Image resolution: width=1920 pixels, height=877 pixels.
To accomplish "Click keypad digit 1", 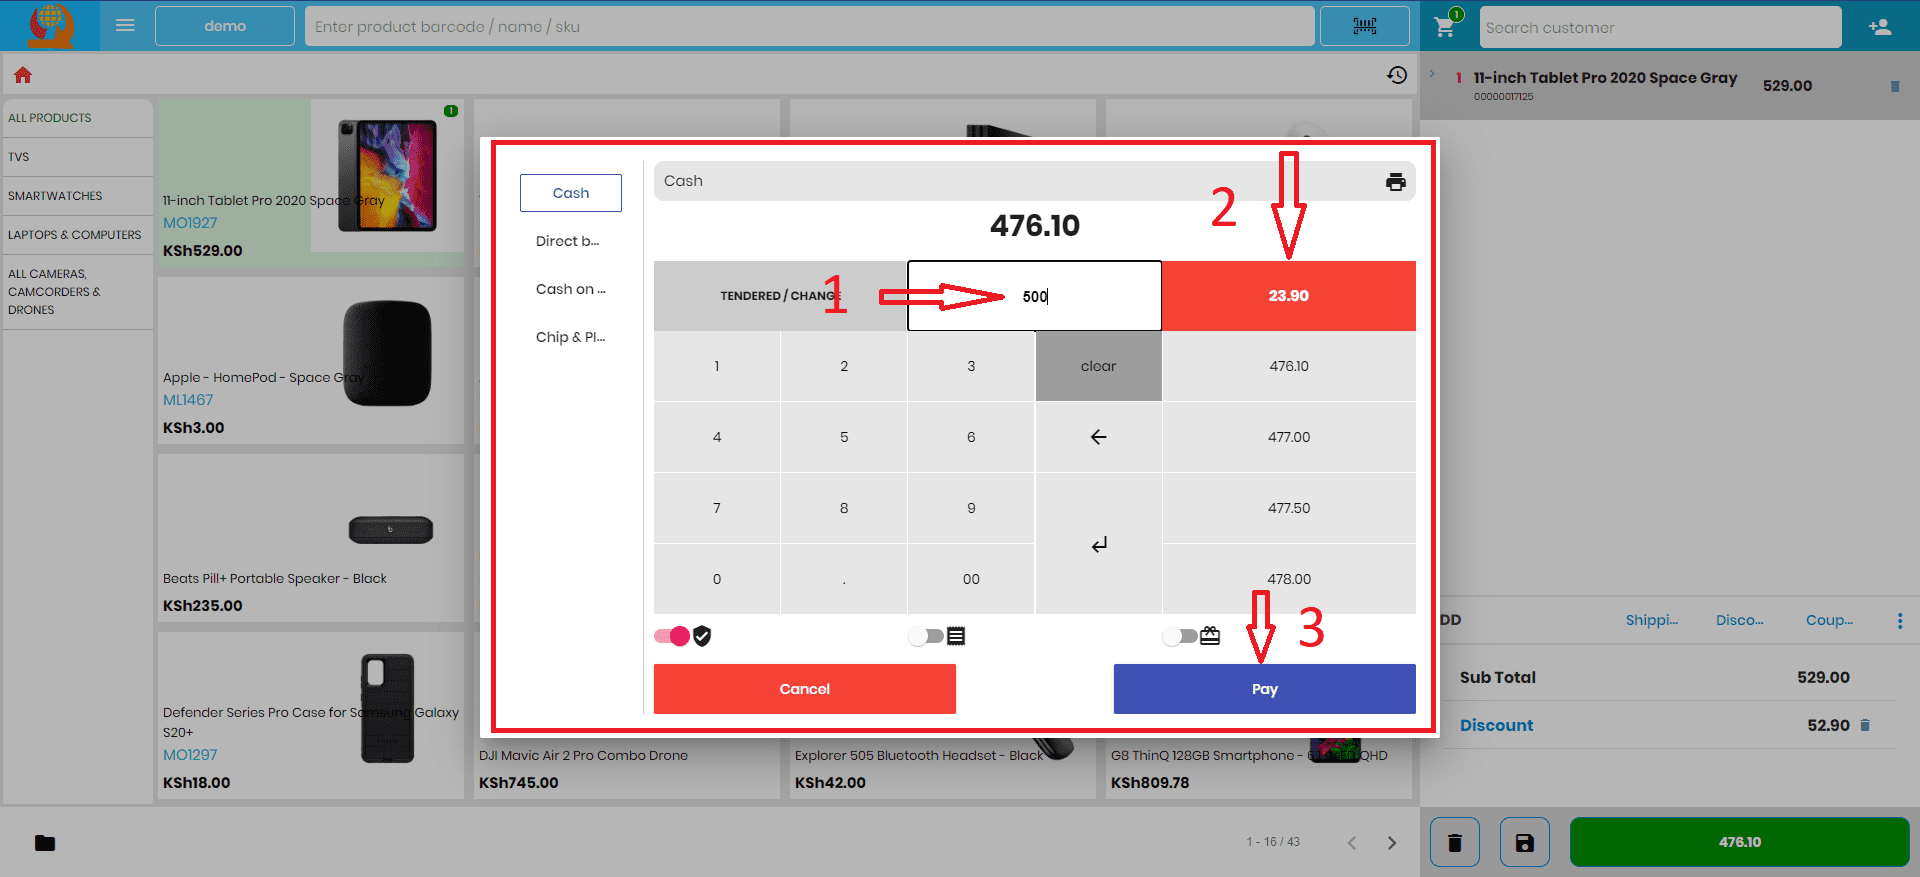I will pyautogui.click(x=717, y=366).
